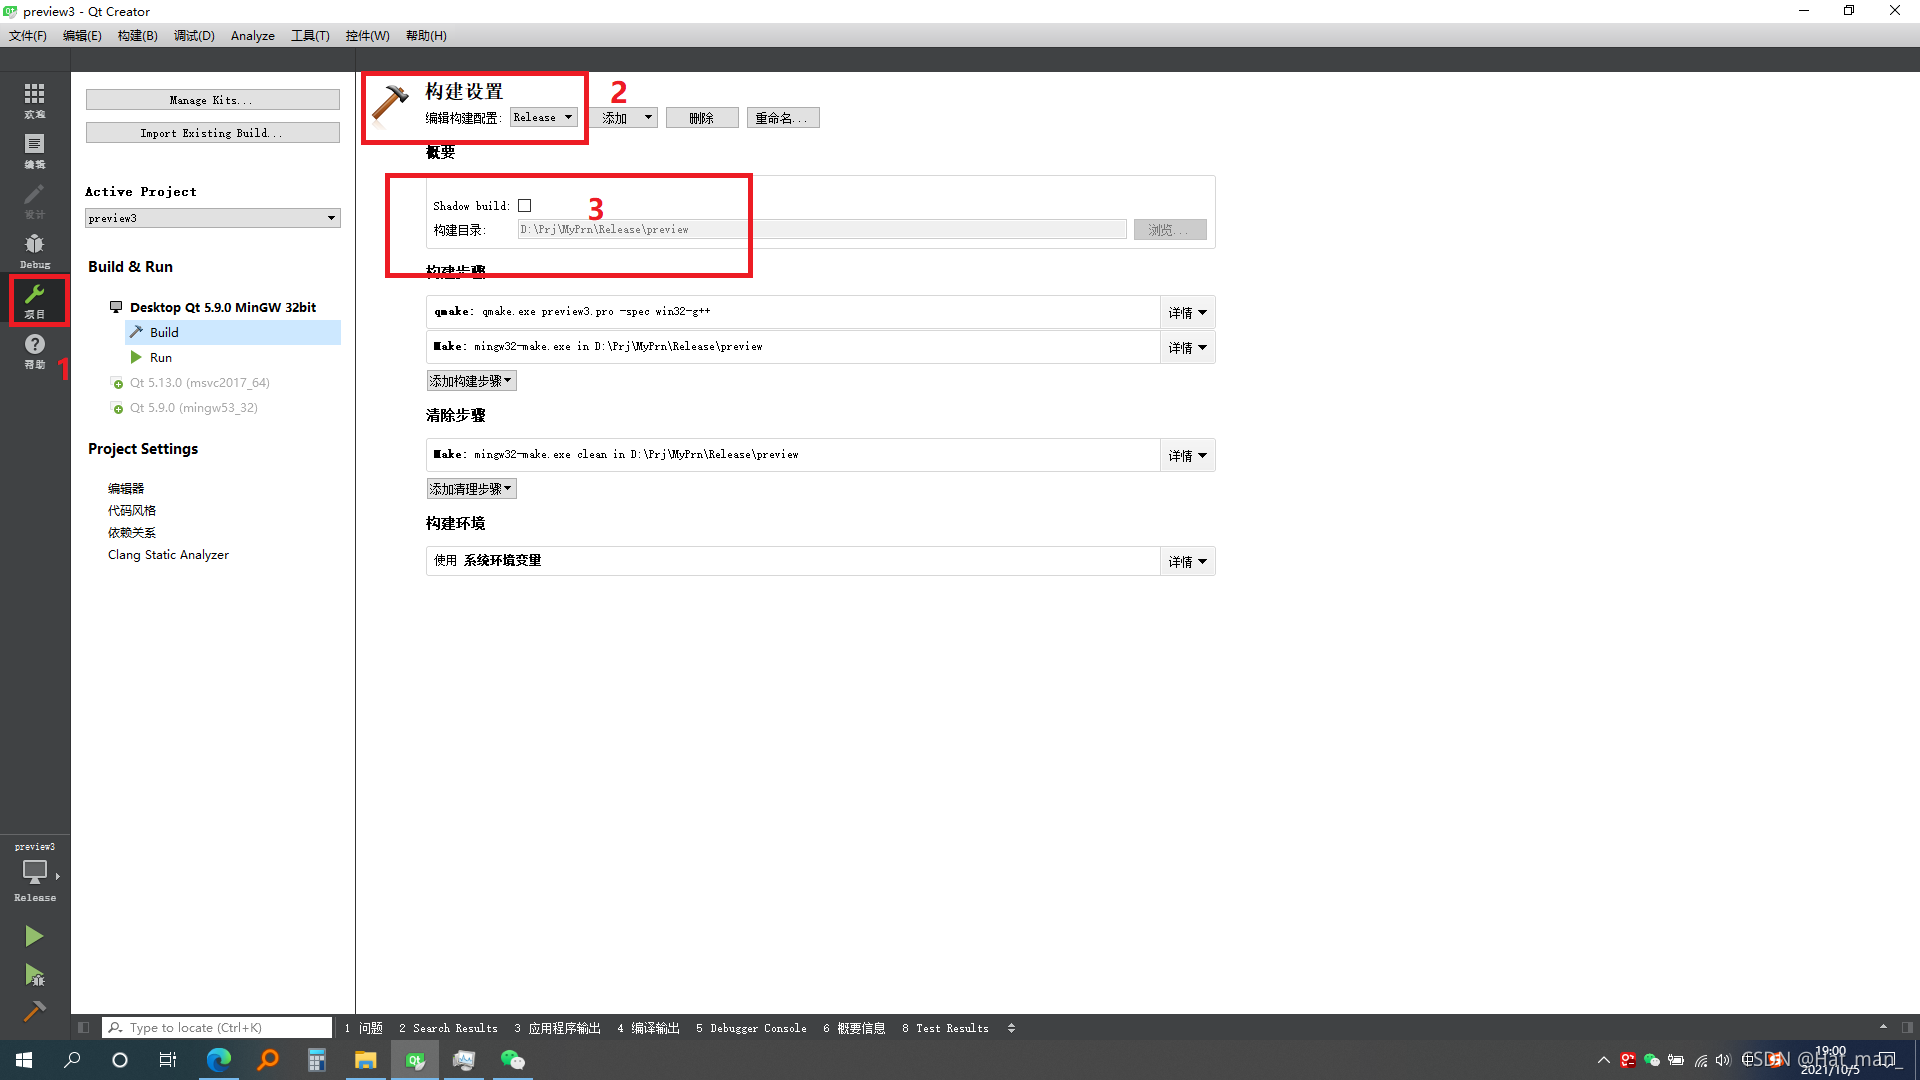Click the 帮助 (Help) mode icon
This screenshot has height=1080, width=1920.
[34, 350]
